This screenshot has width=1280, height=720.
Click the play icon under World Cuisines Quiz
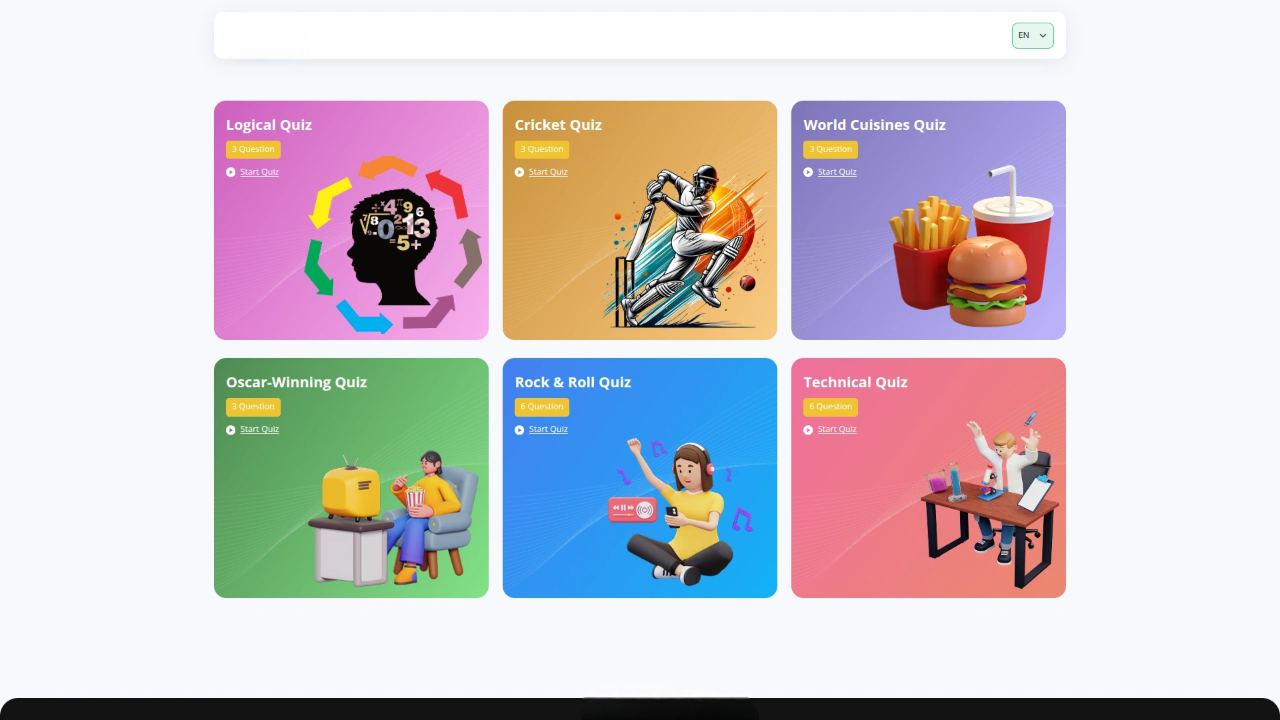pyautogui.click(x=808, y=172)
